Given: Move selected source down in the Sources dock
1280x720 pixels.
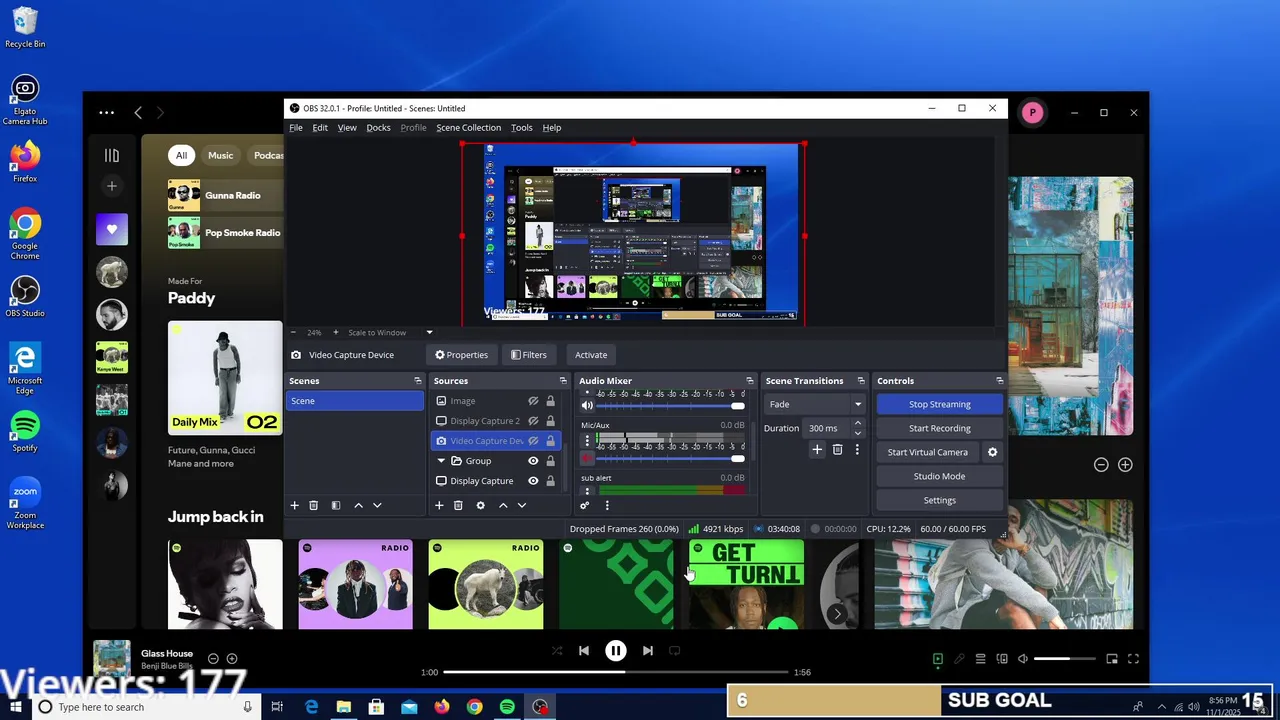Looking at the screenshot, I should click(522, 505).
